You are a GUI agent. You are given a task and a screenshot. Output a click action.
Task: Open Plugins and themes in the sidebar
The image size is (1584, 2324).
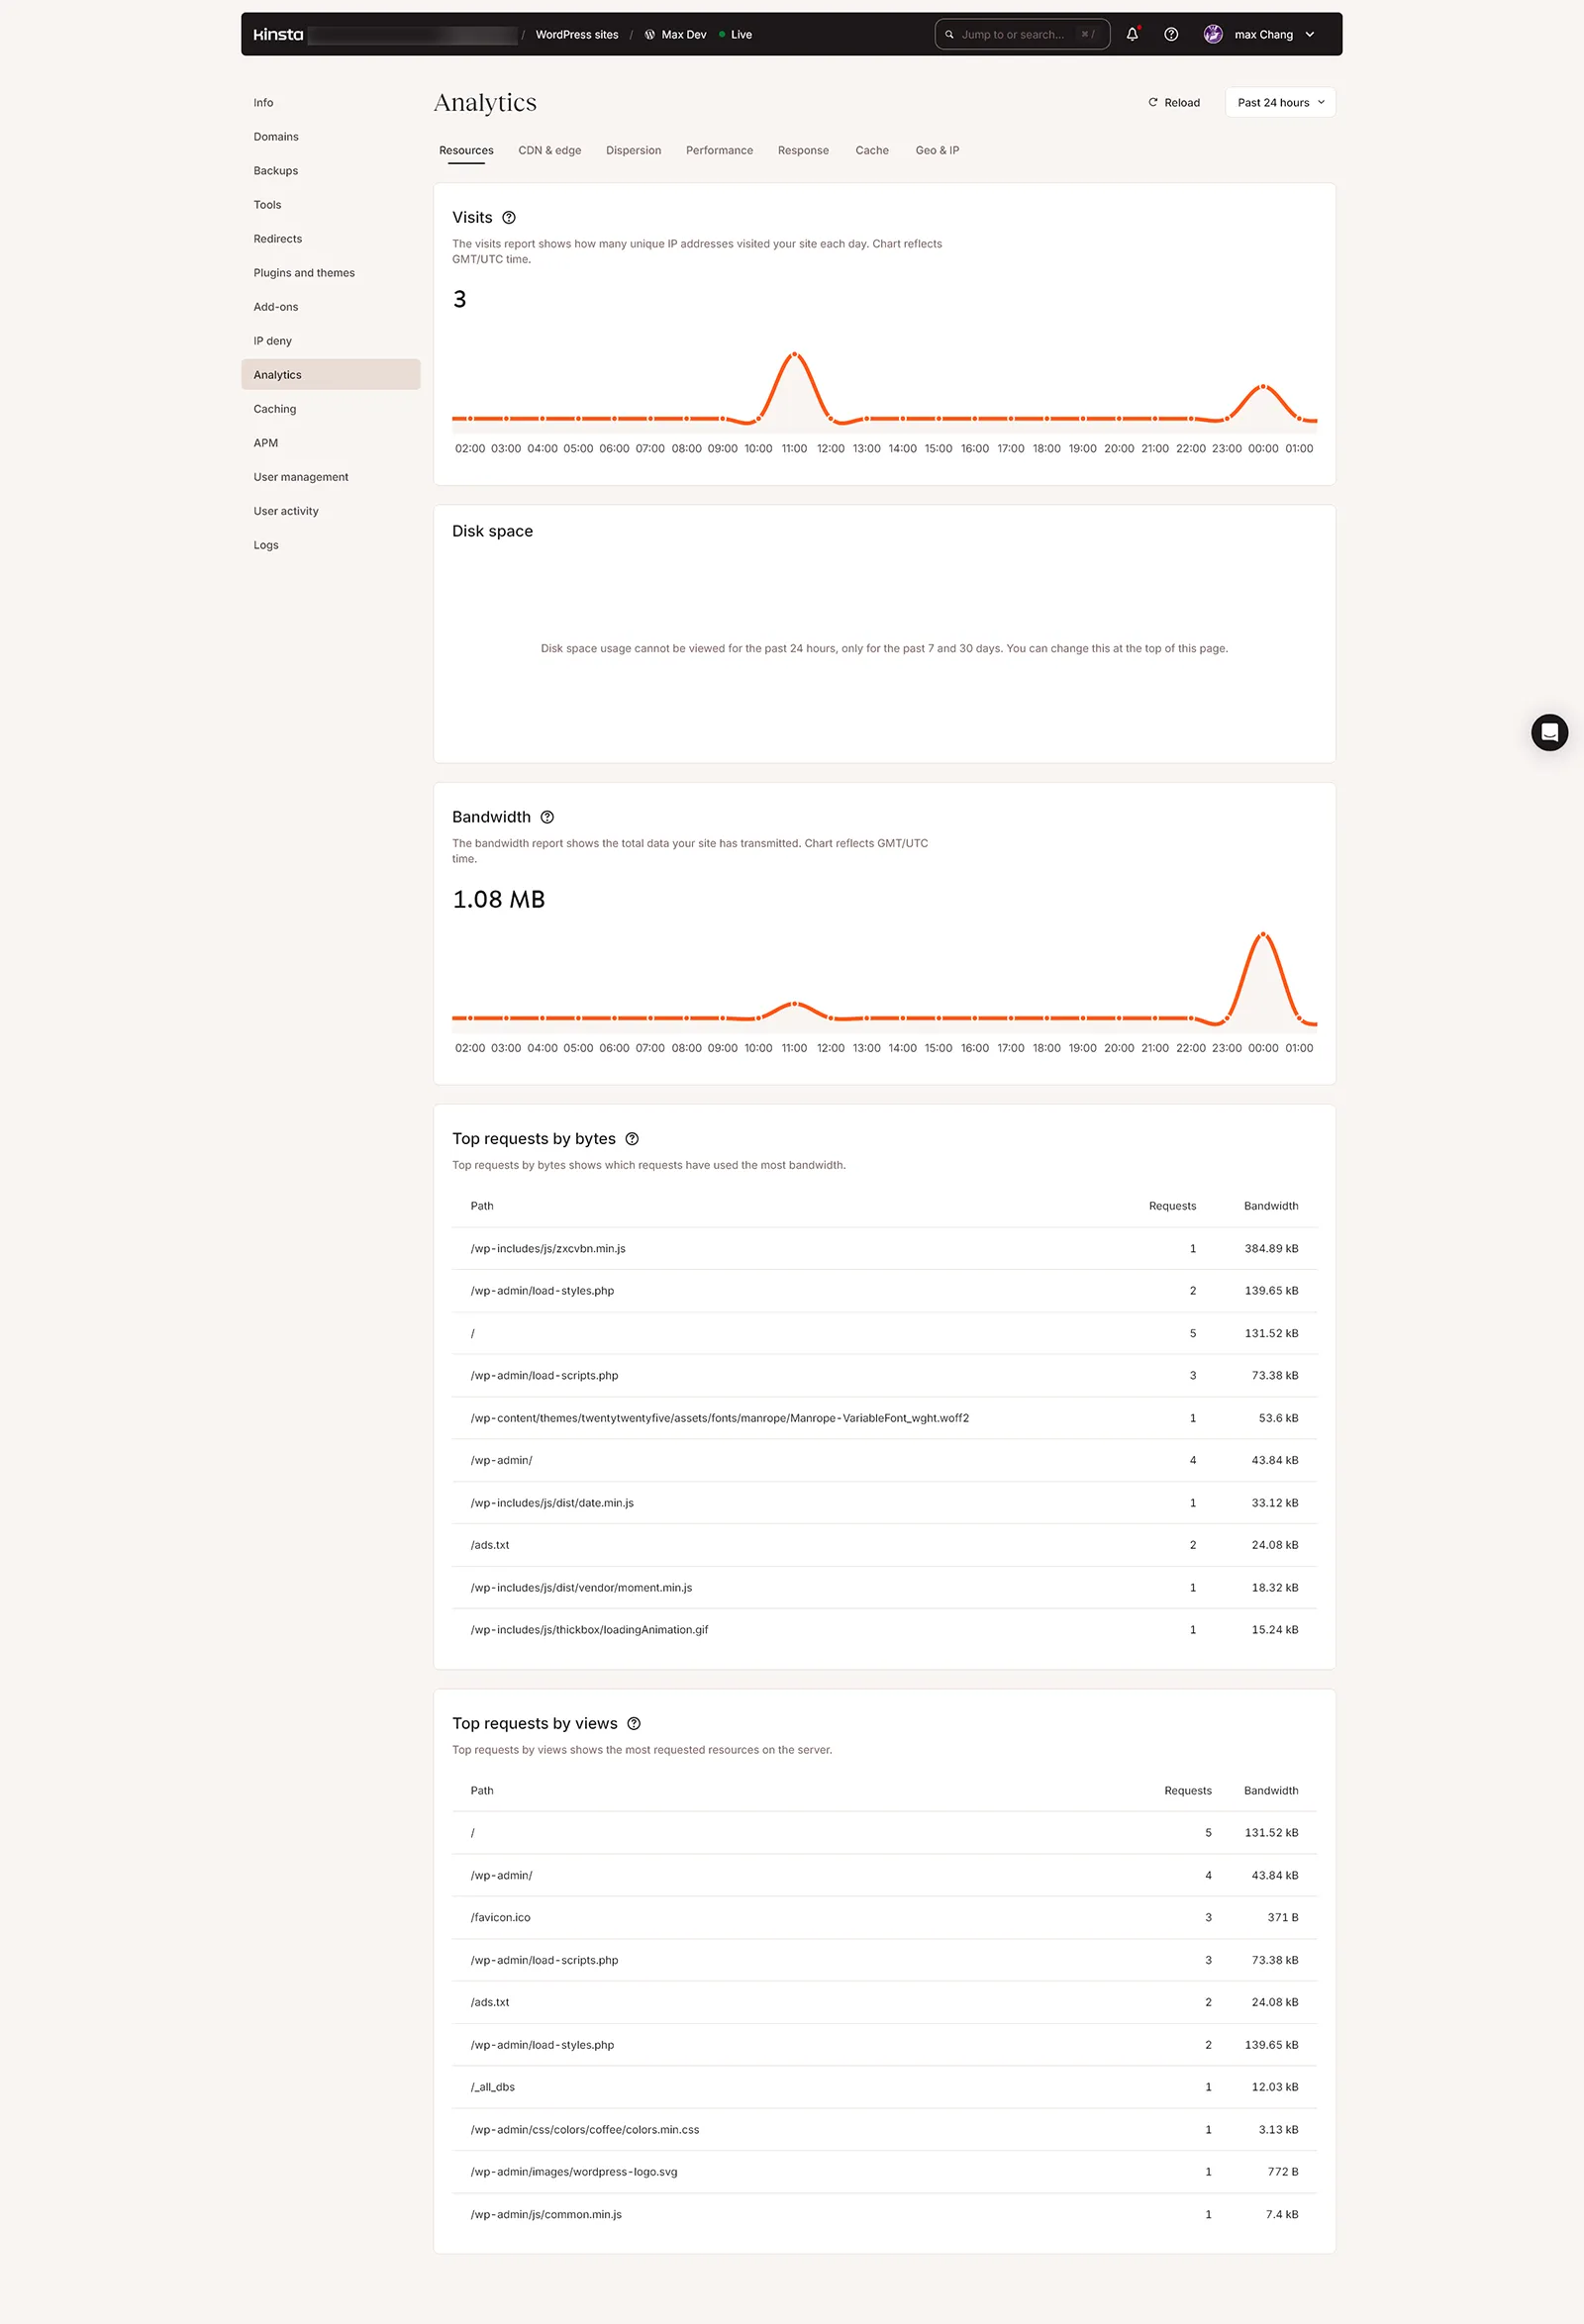[331, 272]
